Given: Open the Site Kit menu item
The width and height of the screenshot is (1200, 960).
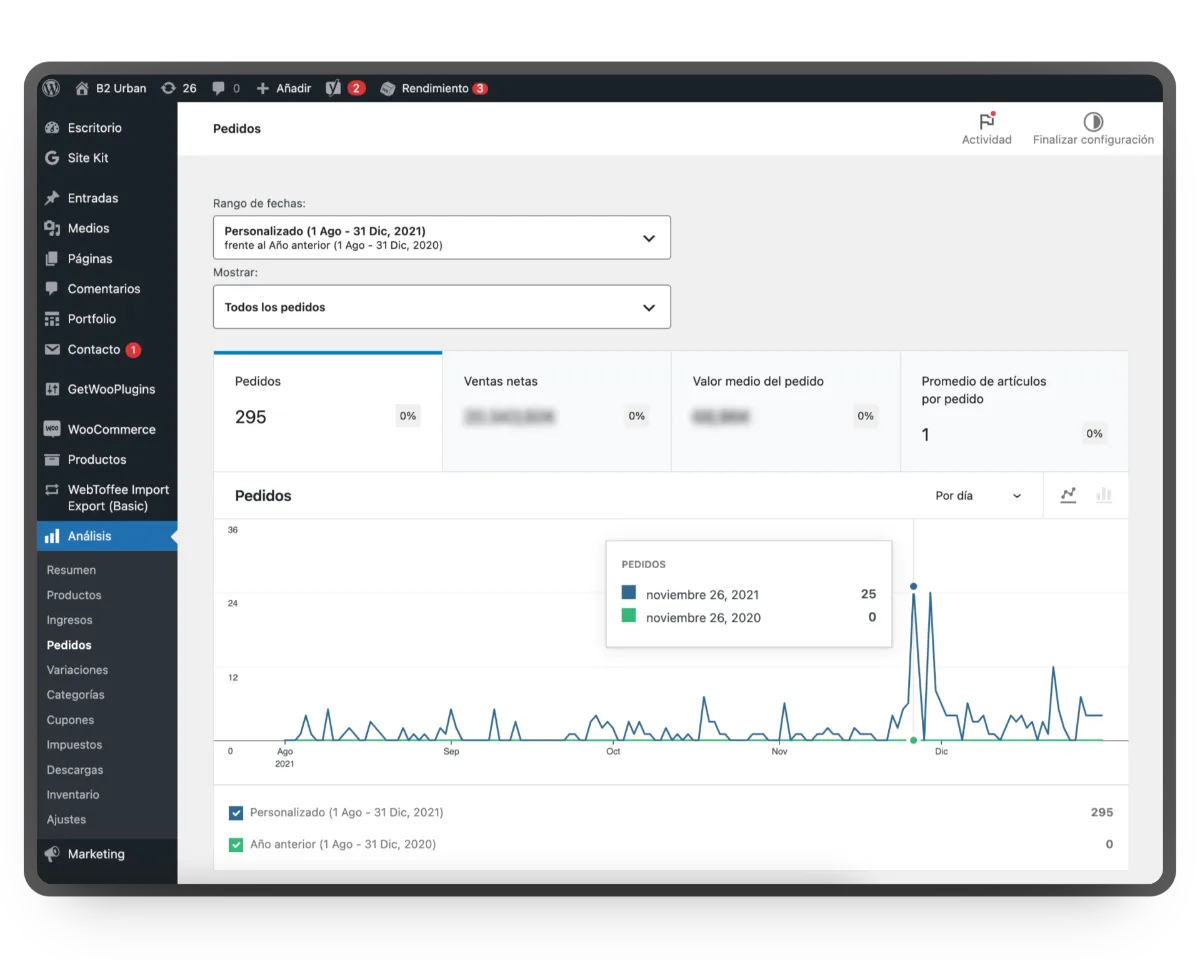Looking at the screenshot, I should 88,158.
